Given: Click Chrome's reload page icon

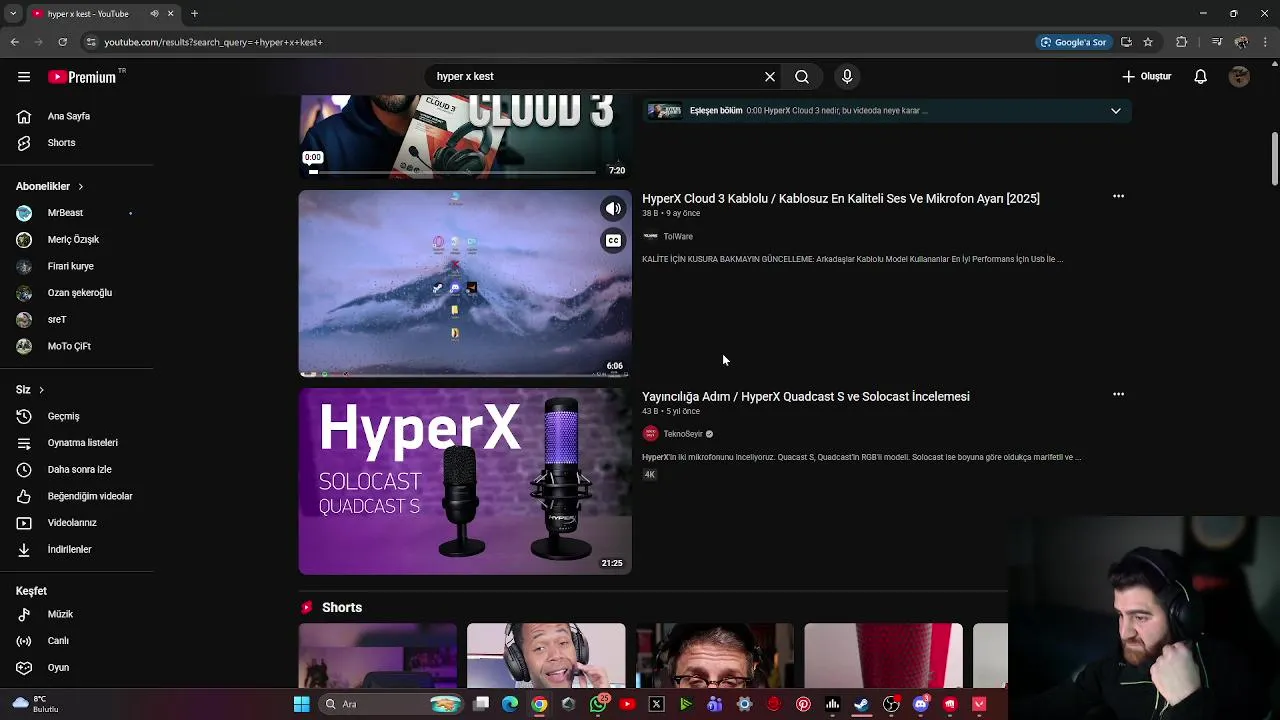Looking at the screenshot, I should pos(63,42).
